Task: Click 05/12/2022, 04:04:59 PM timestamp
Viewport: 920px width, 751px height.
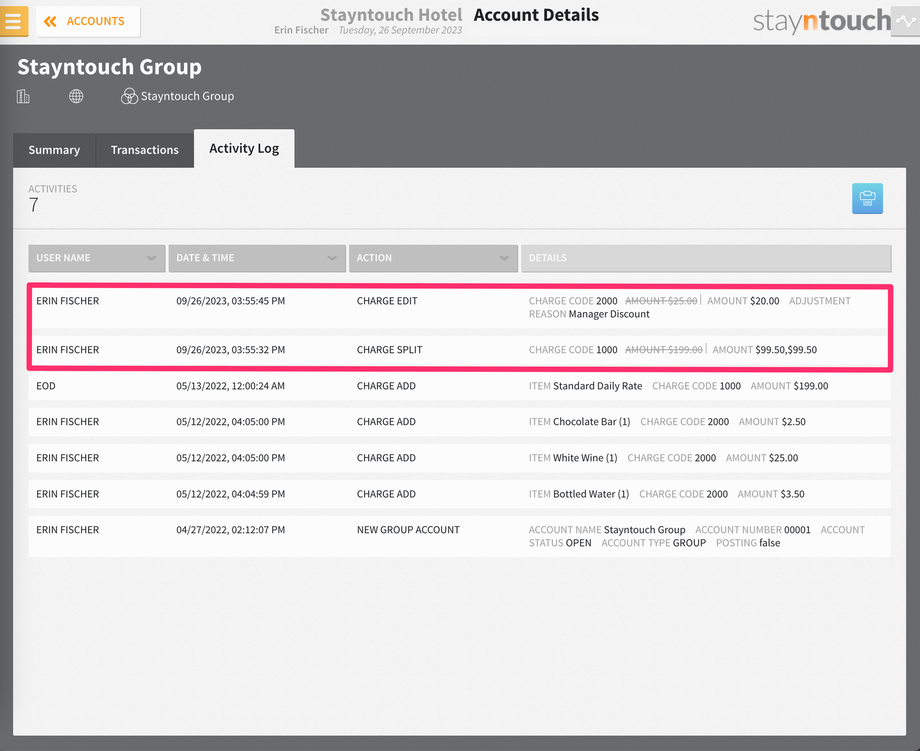Action: coord(231,494)
